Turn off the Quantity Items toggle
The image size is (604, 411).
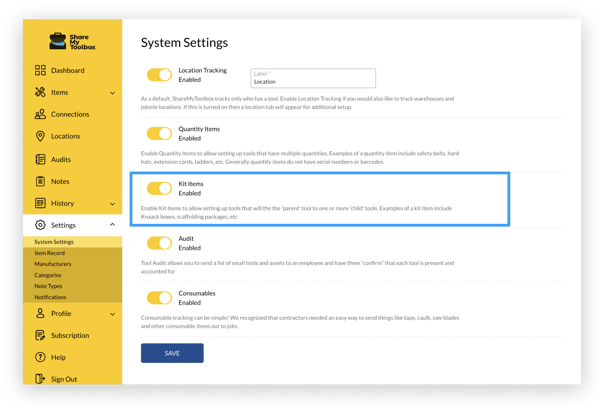(159, 133)
